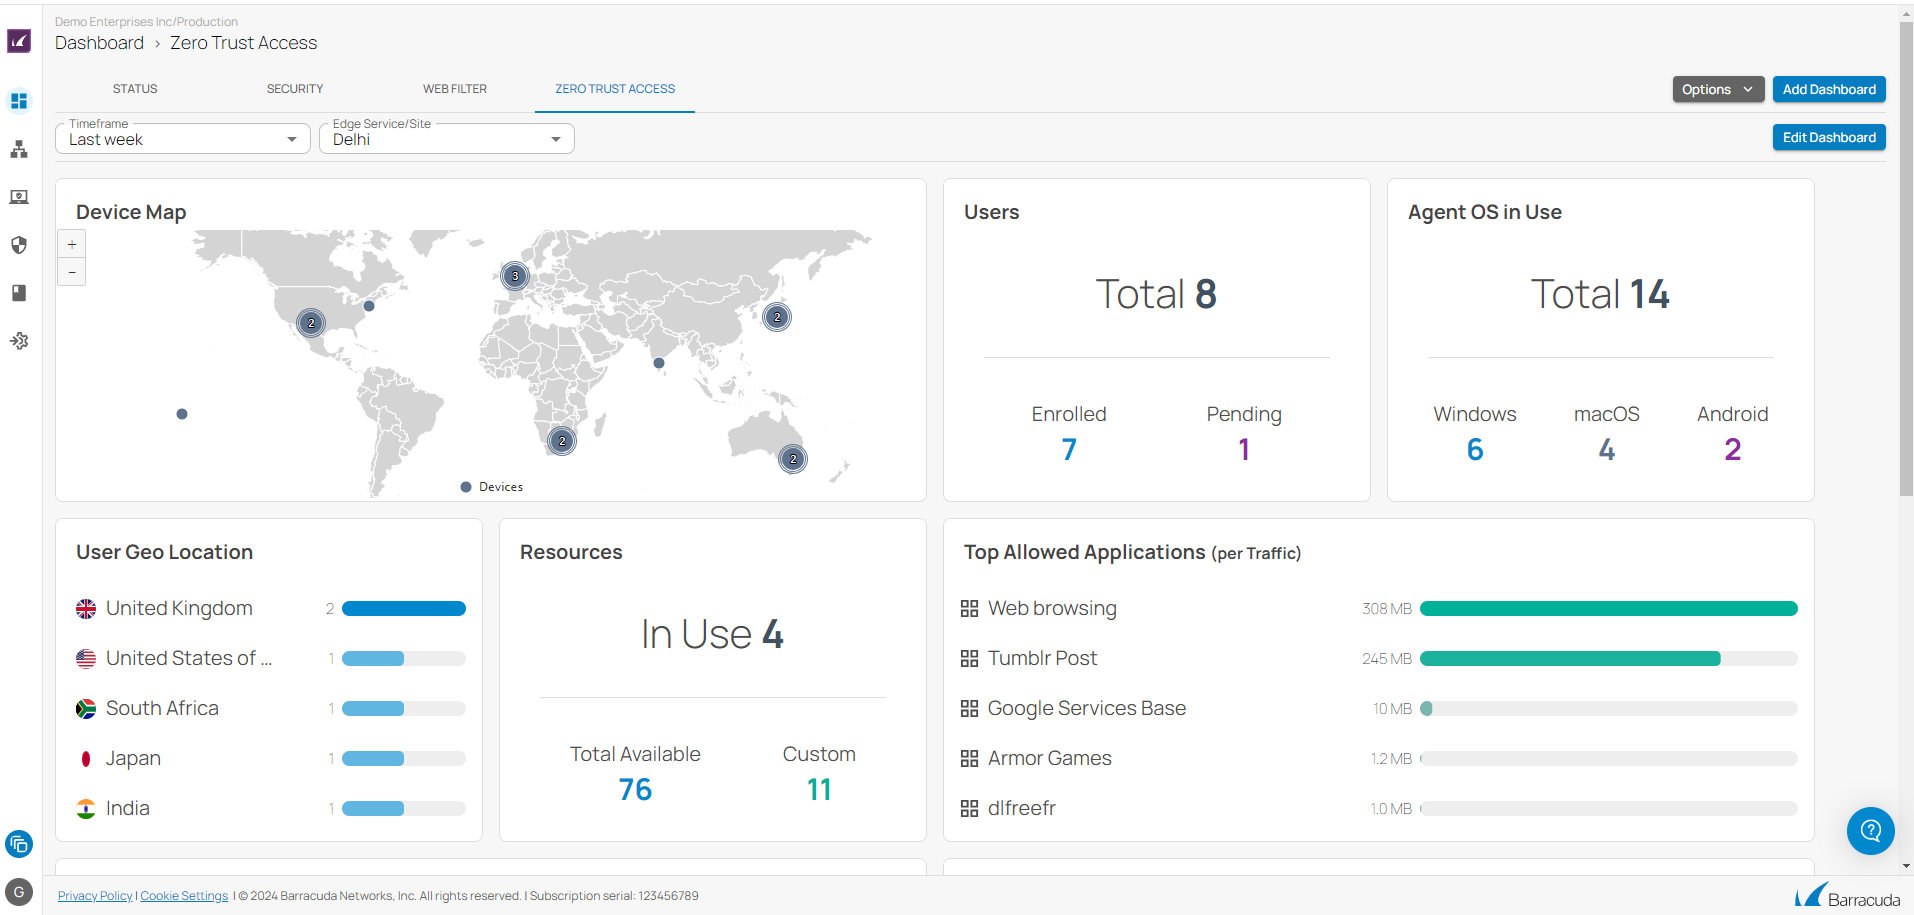Click the Web browsing traffic bar
The width and height of the screenshot is (1914, 915).
pyautogui.click(x=1608, y=609)
